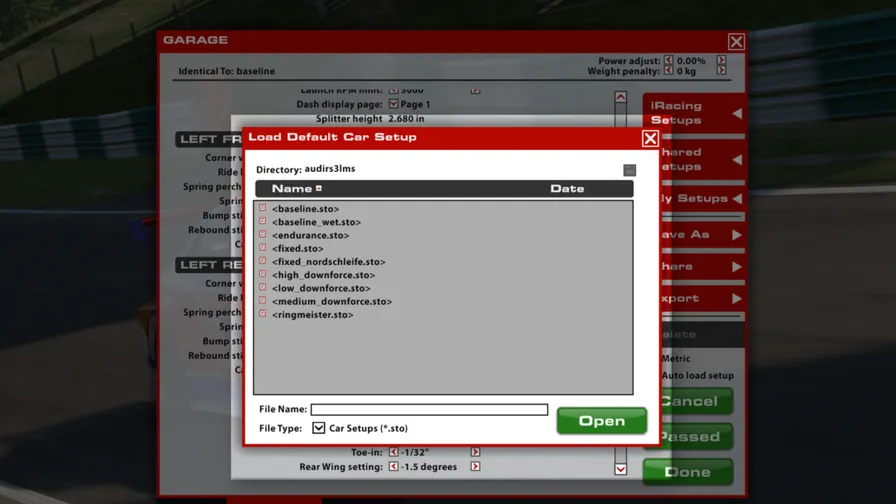Increase Power adjust percentage

721,60
